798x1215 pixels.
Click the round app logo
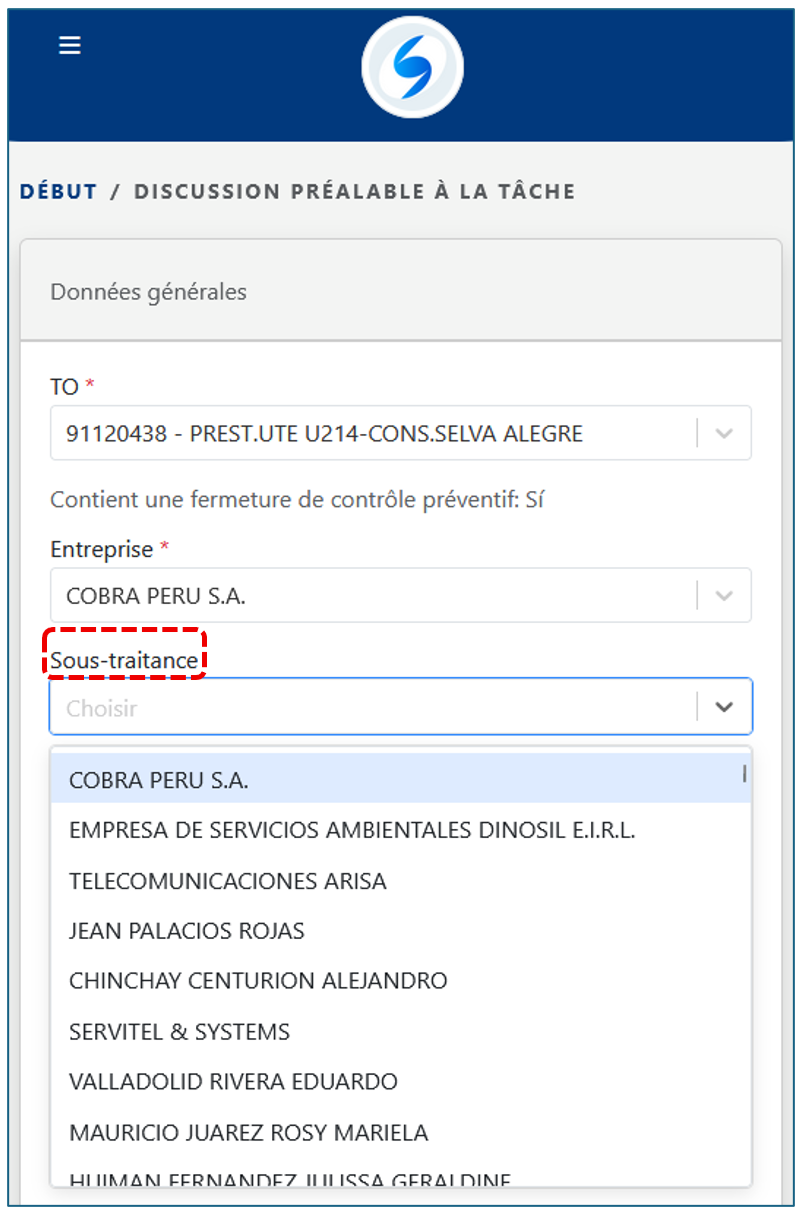[x=412, y=67]
